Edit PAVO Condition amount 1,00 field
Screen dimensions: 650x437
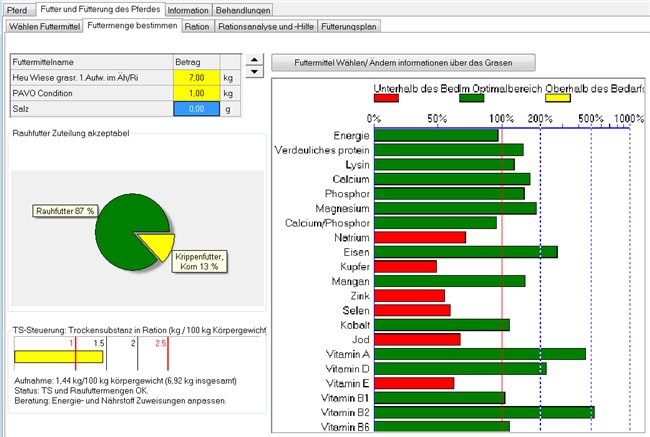pos(196,93)
